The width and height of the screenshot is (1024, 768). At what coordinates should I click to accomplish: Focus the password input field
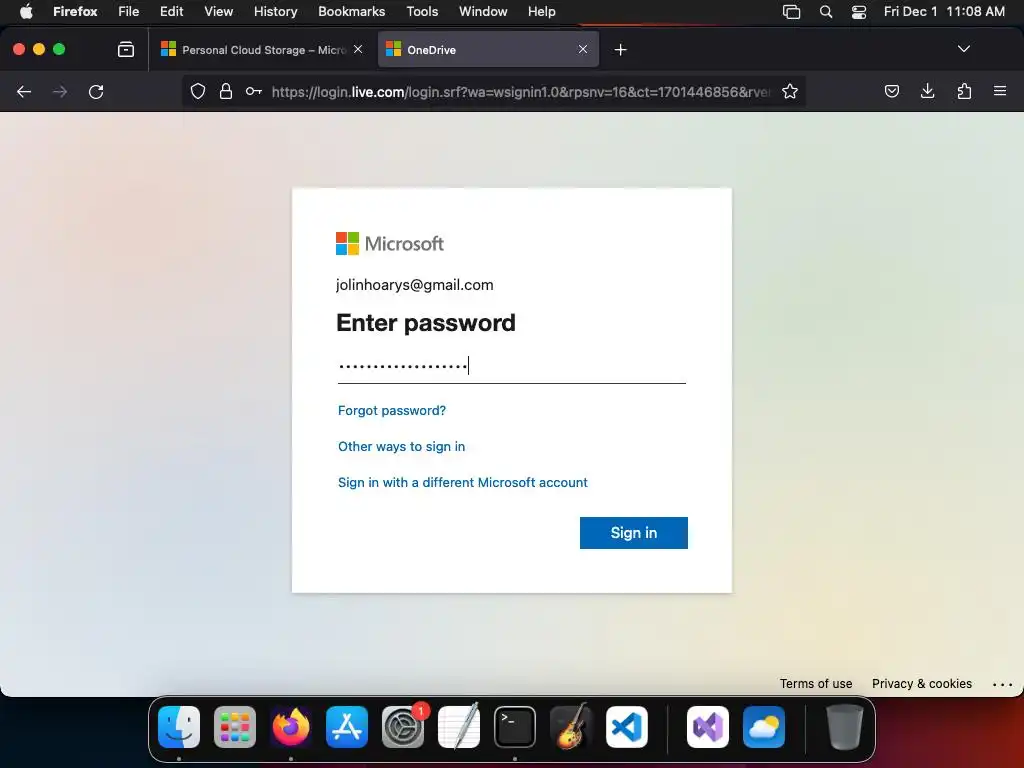pos(511,366)
